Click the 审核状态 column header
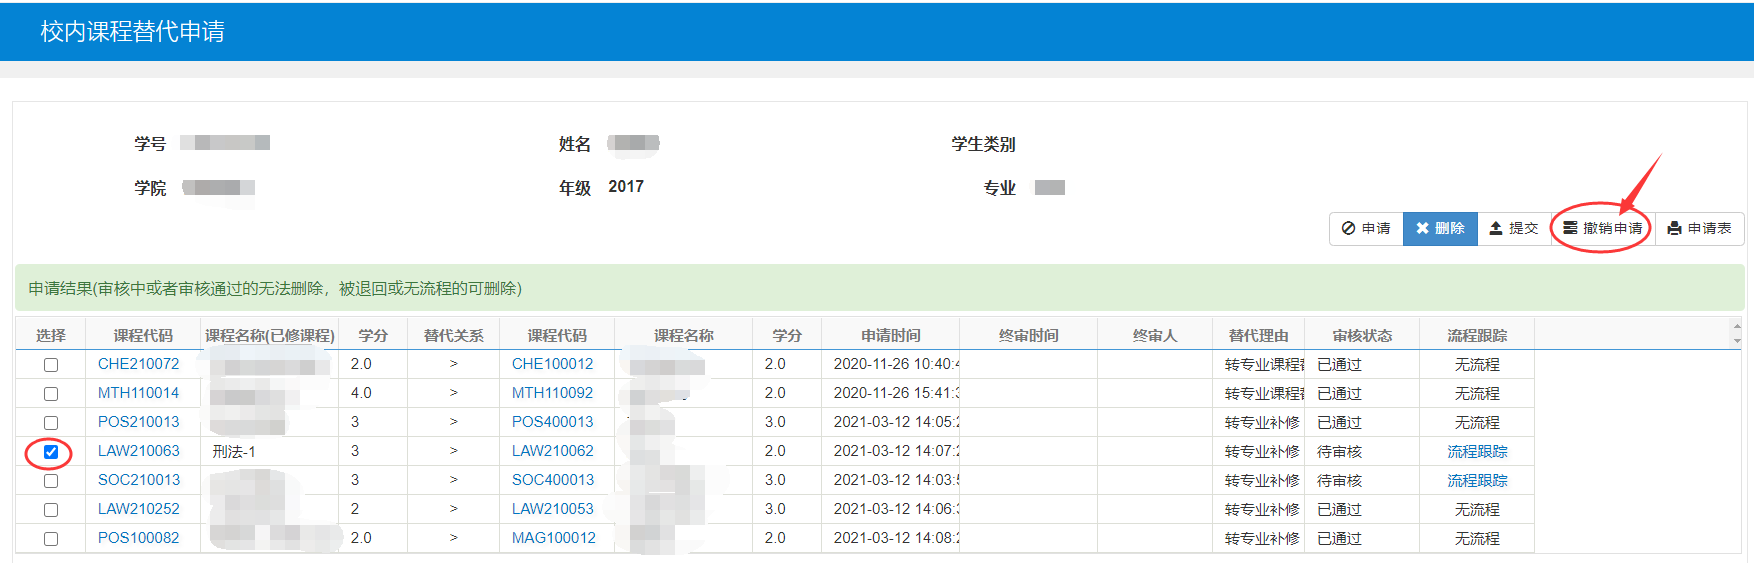Screen dimensions: 1754x563 [x=1362, y=335]
